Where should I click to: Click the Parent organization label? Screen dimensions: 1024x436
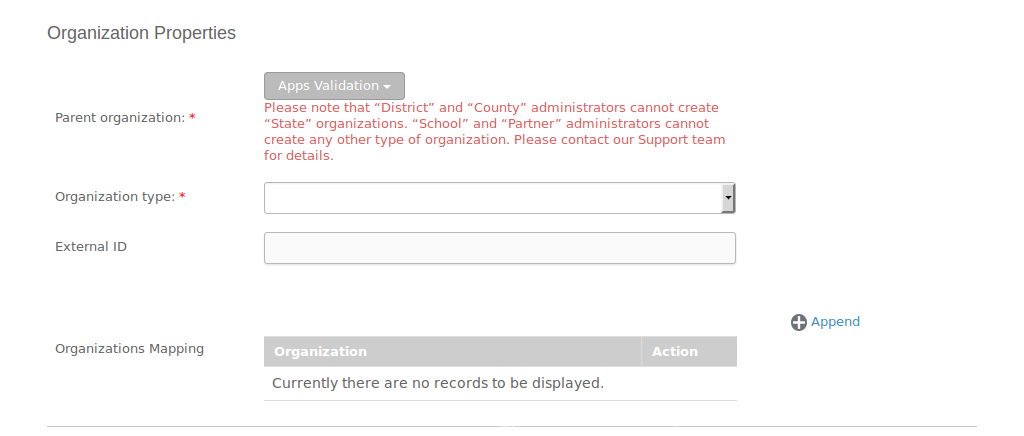pyautogui.click(x=125, y=118)
